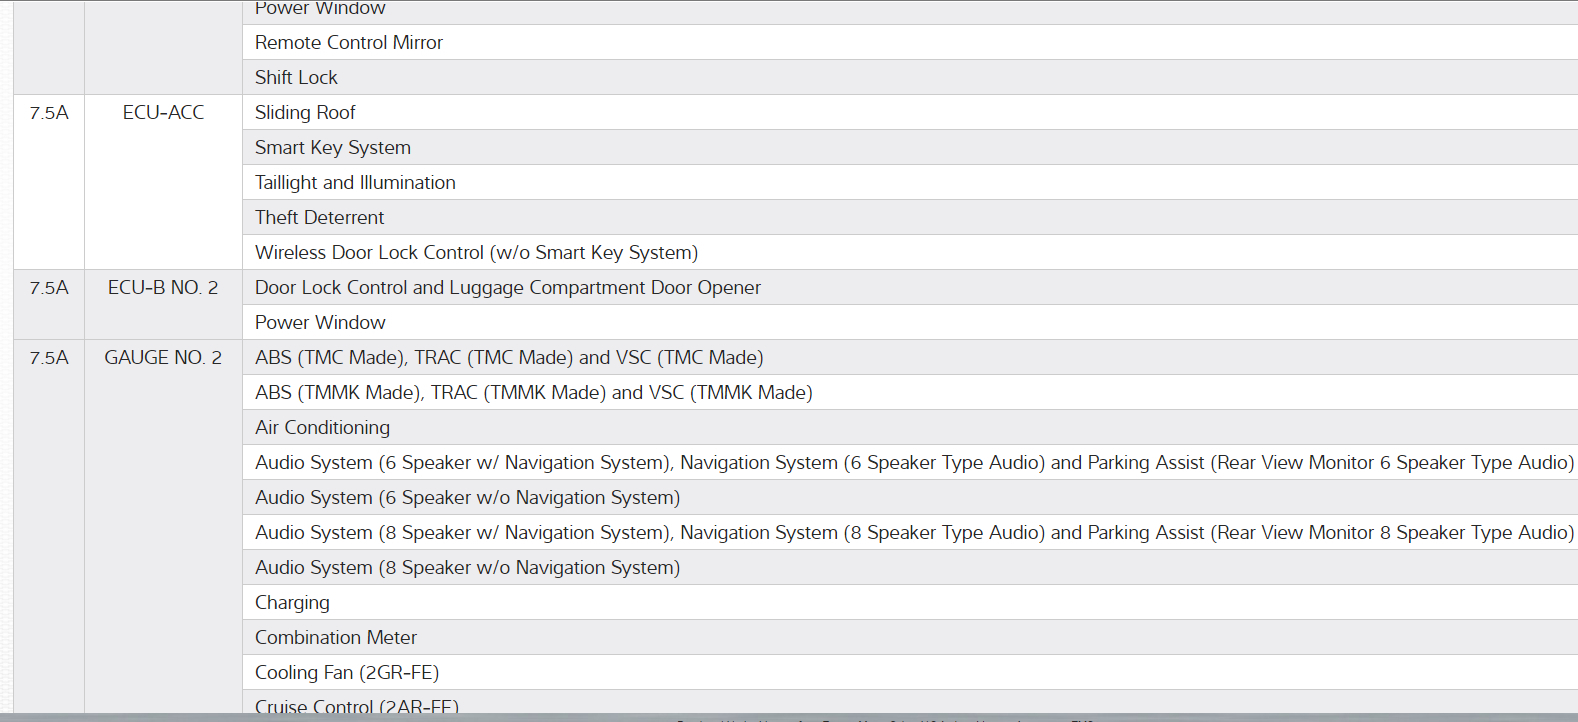This screenshot has width=1578, height=722.
Task: Click Door Lock Control and Luggage Compartment row
Action: (507, 287)
